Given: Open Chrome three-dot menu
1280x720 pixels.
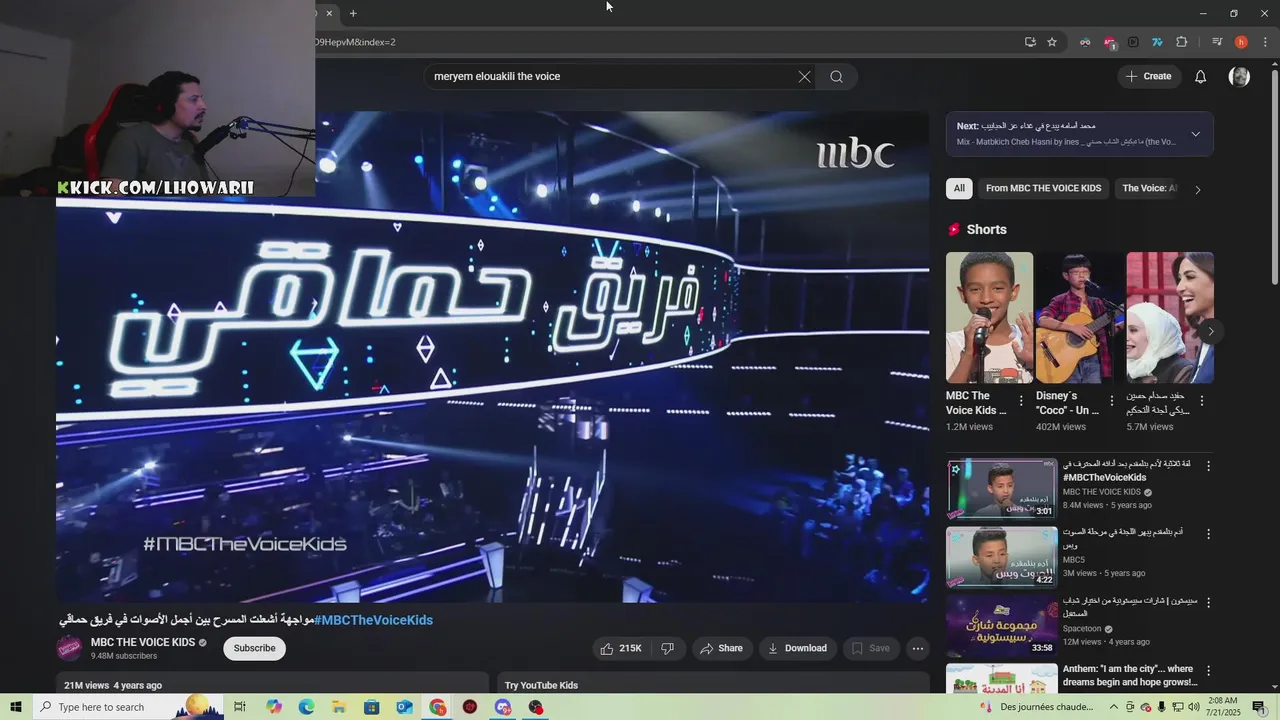Looking at the screenshot, I should (1265, 42).
